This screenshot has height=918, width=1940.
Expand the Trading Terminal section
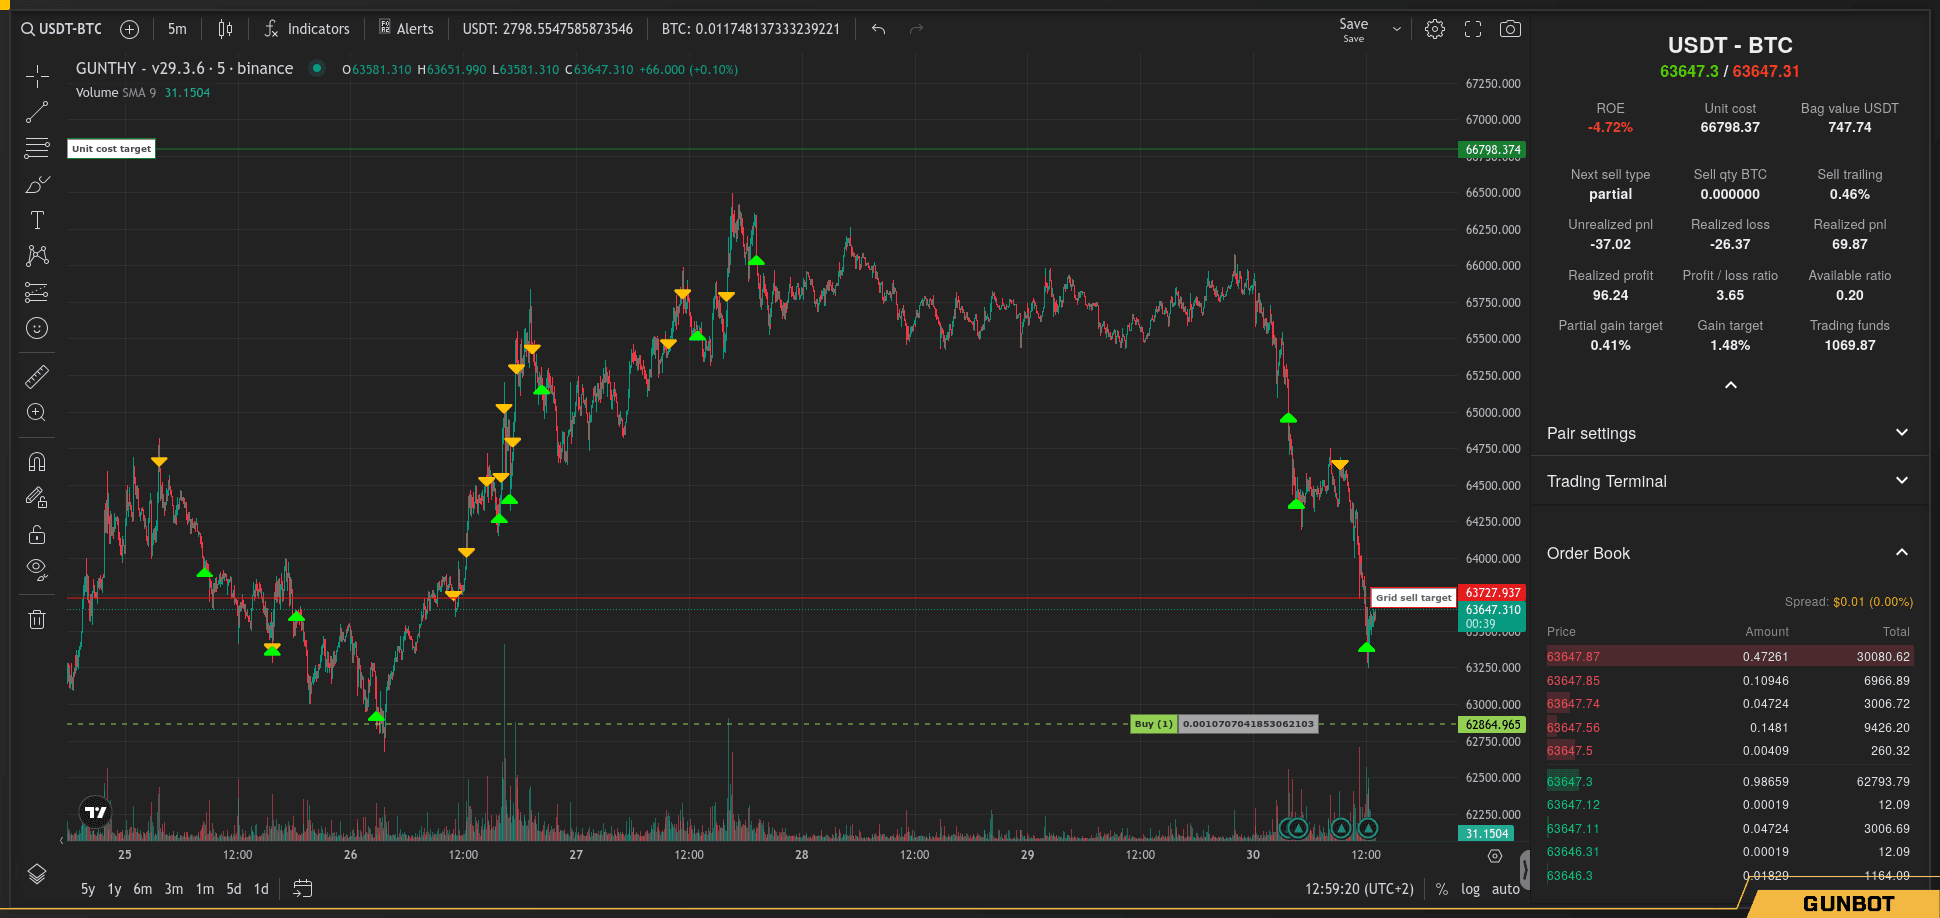(1729, 481)
